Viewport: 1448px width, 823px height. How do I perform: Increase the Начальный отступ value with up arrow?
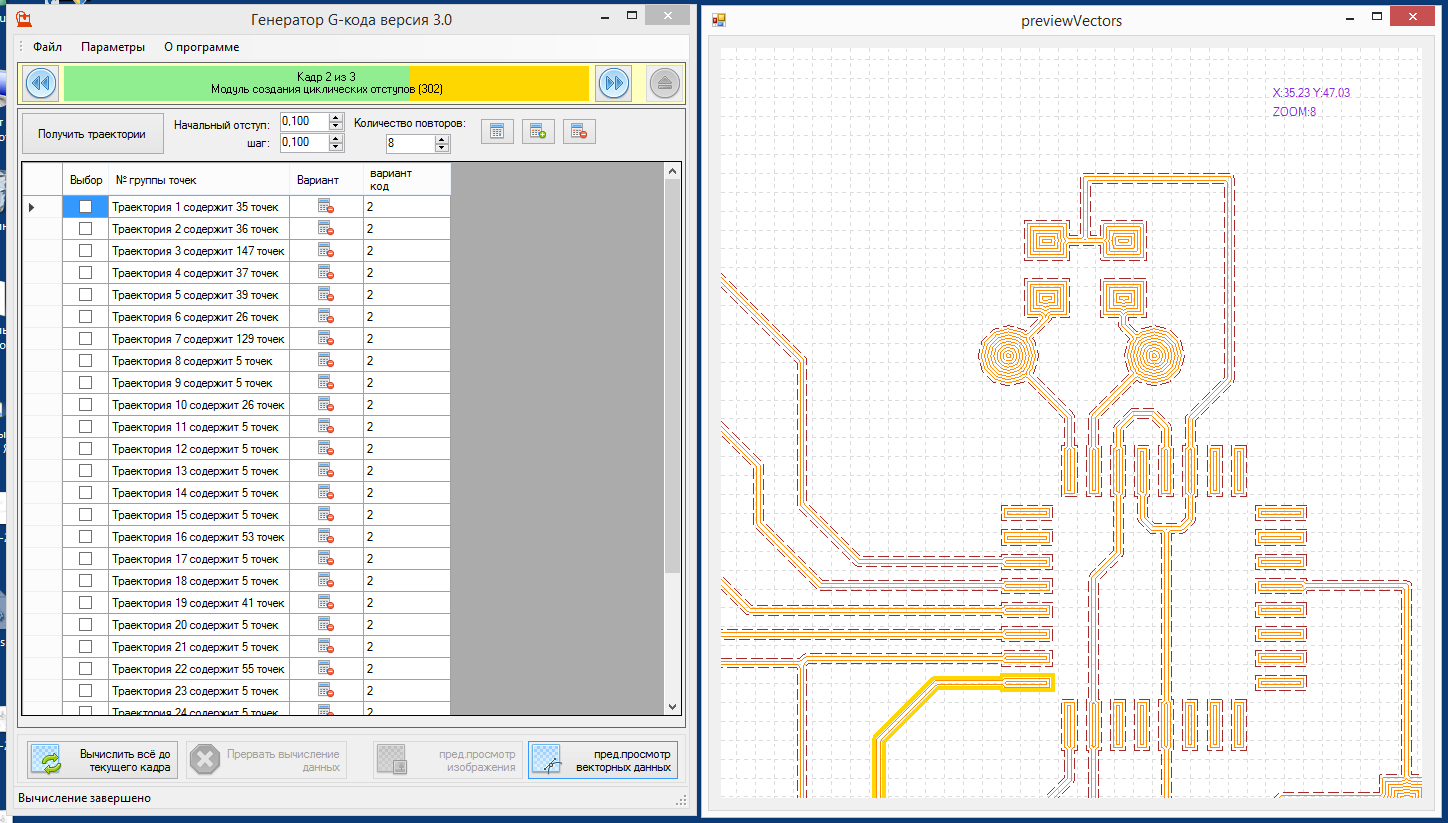point(336,117)
